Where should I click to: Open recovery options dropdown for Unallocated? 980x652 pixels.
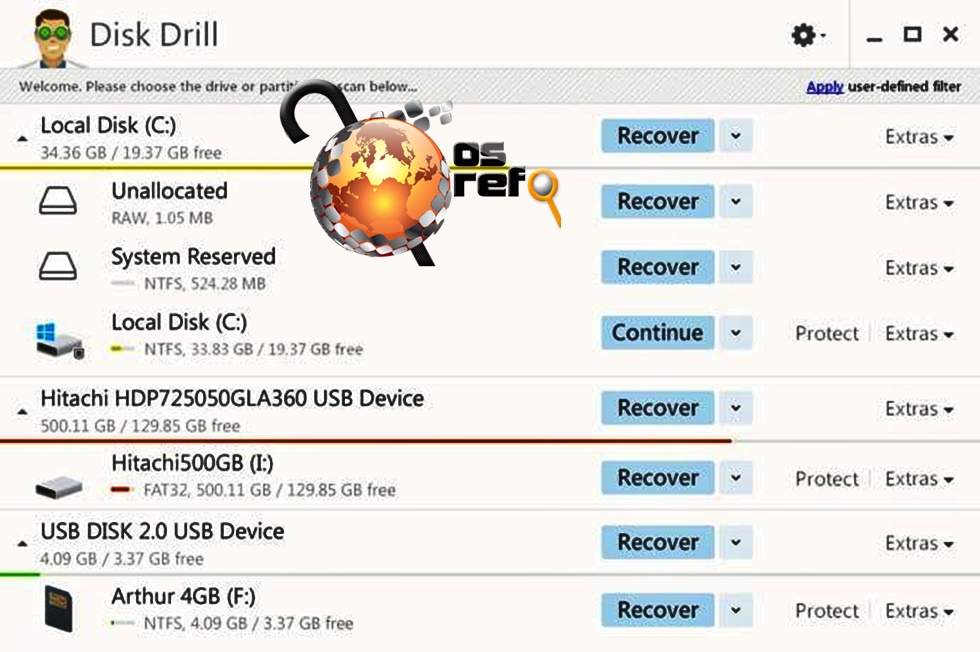736,201
